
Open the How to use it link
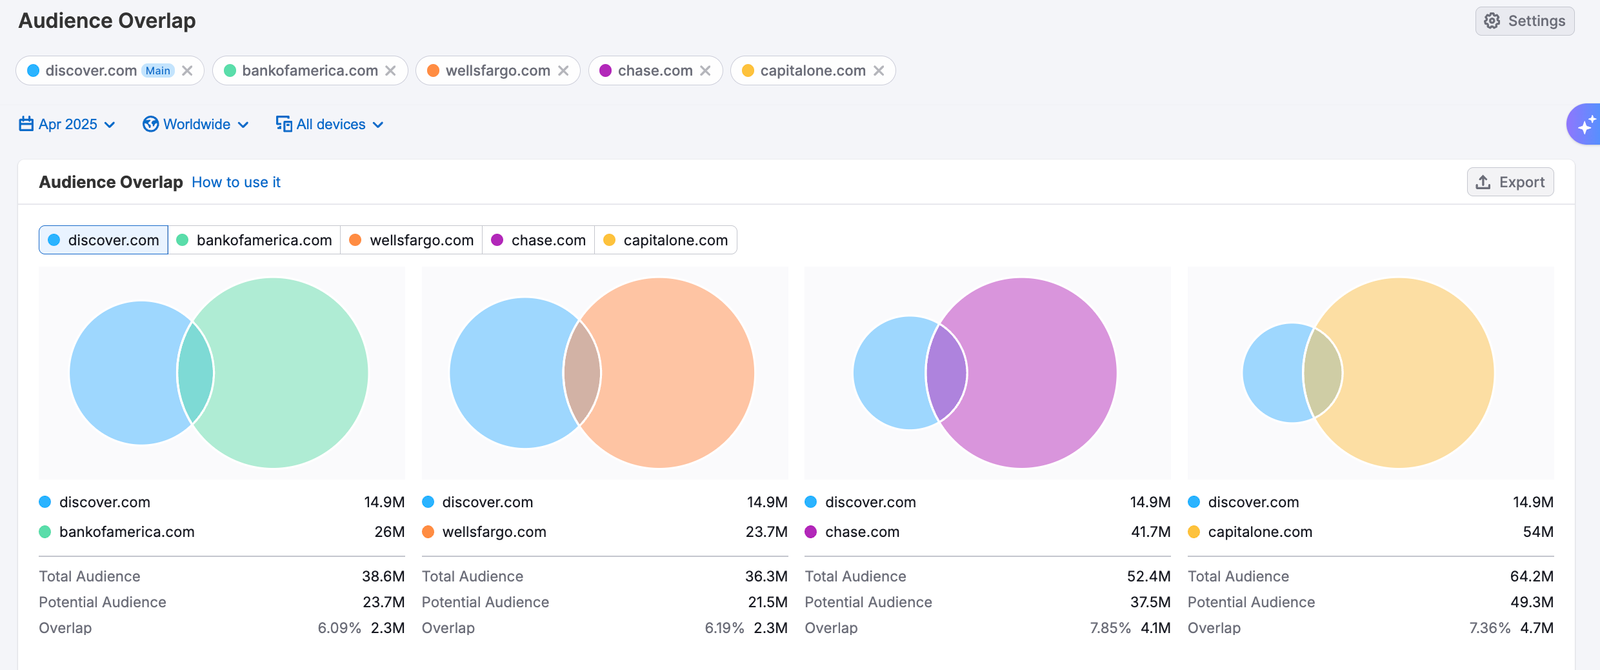coord(236,182)
